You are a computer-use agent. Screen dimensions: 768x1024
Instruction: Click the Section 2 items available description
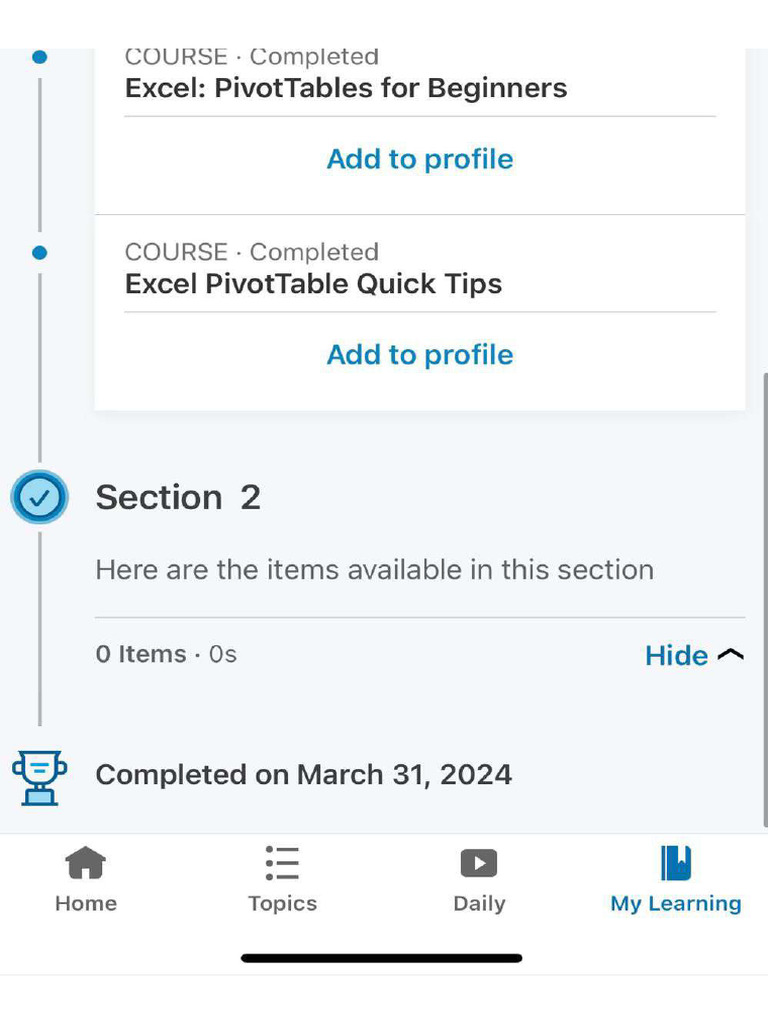(x=374, y=570)
